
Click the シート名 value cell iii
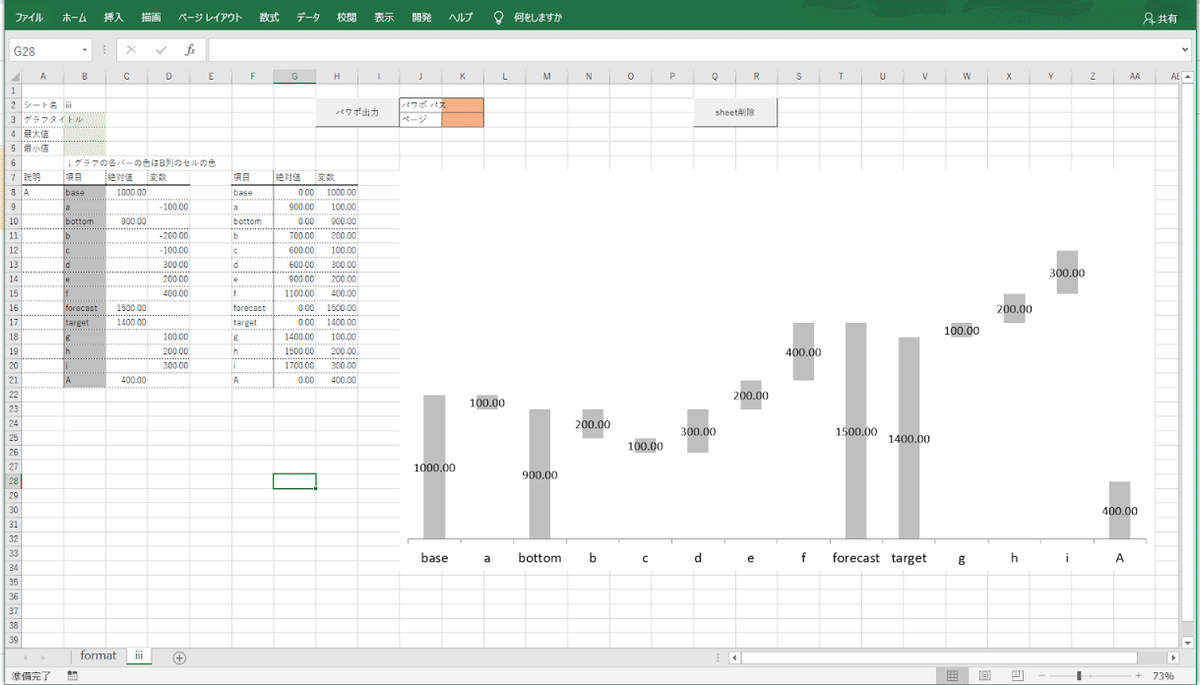[84, 105]
